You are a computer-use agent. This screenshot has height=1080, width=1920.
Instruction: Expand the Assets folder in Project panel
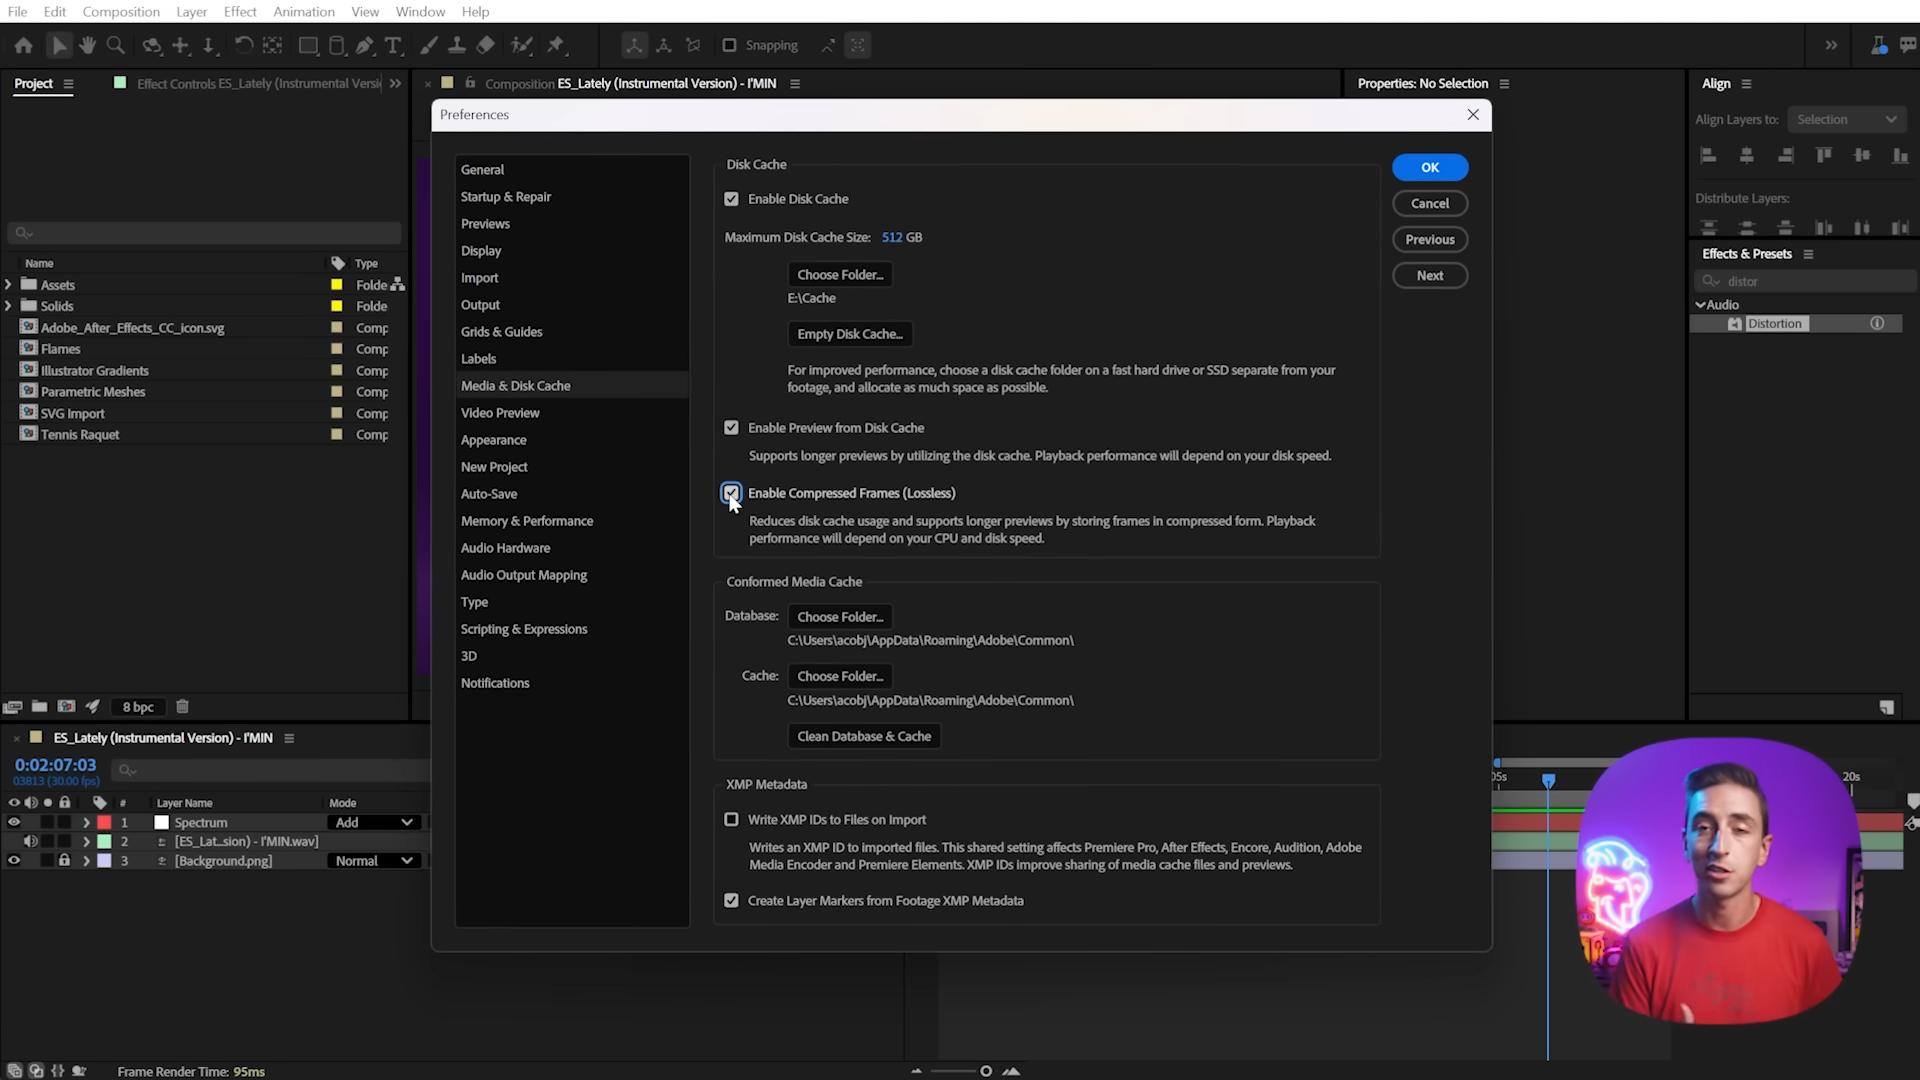pos(8,285)
